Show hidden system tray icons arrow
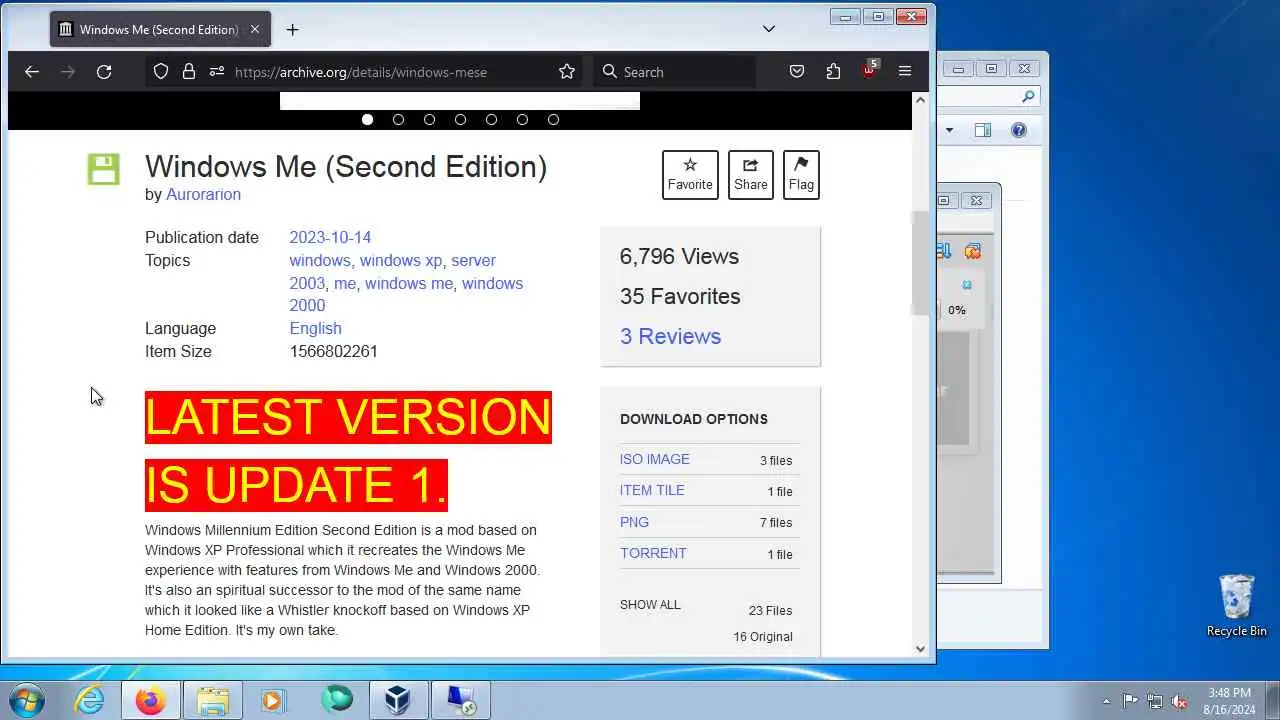Screen dimensions: 1280x720 pyautogui.click(x=1106, y=701)
